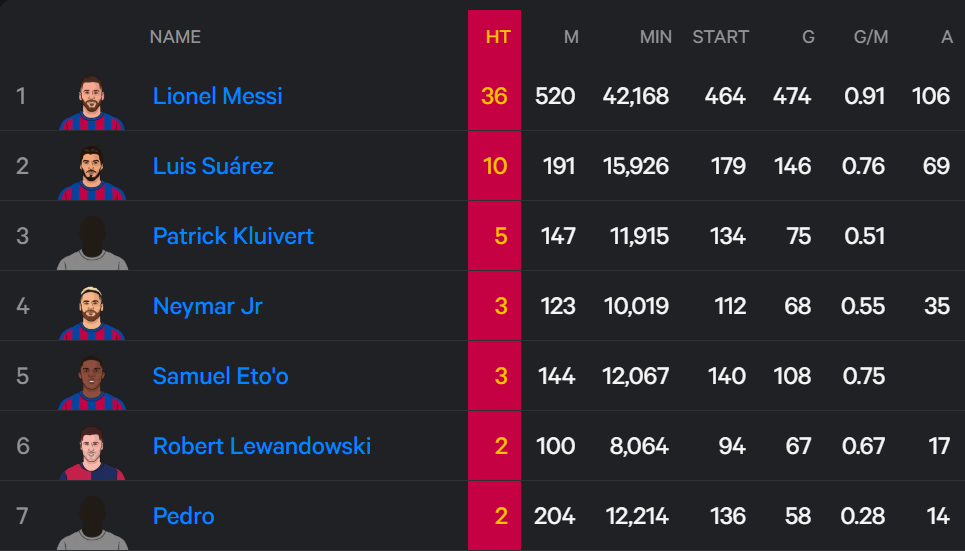The width and height of the screenshot is (965, 551).
Task: View Samuel Eto'o's profile via name link
Action: 220,376
